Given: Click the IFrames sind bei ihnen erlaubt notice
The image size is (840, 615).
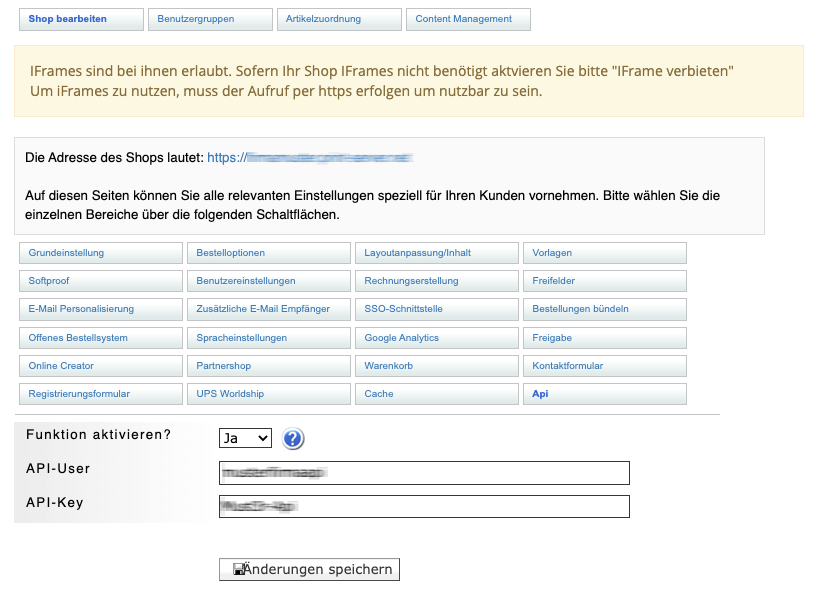Looking at the screenshot, I should click(x=409, y=81).
